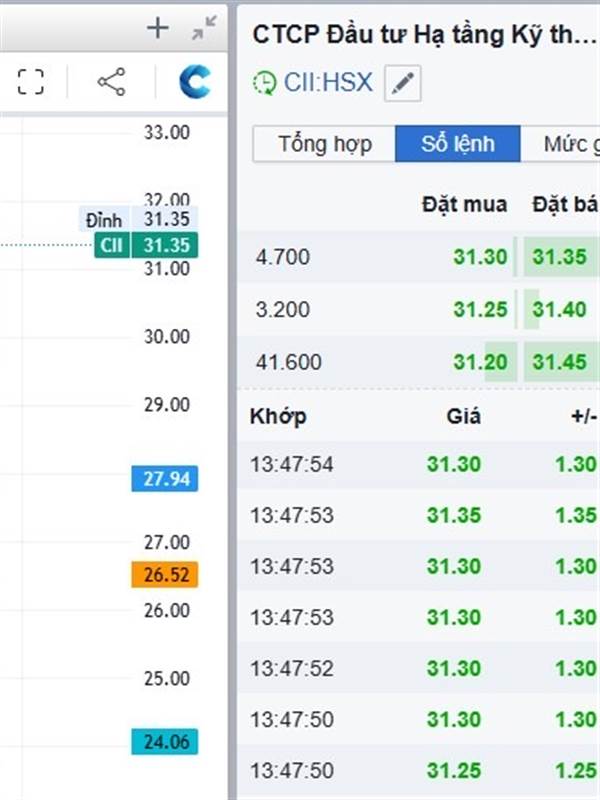Click the pencil edit icon beside CII:HSX
This screenshot has height=800, width=600.
click(x=402, y=83)
